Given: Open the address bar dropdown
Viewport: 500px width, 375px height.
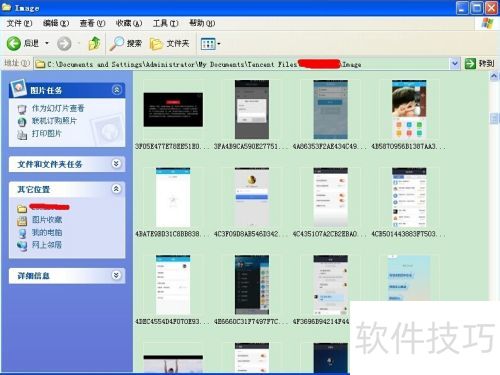Looking at the screenshot, I should [455, 63].
